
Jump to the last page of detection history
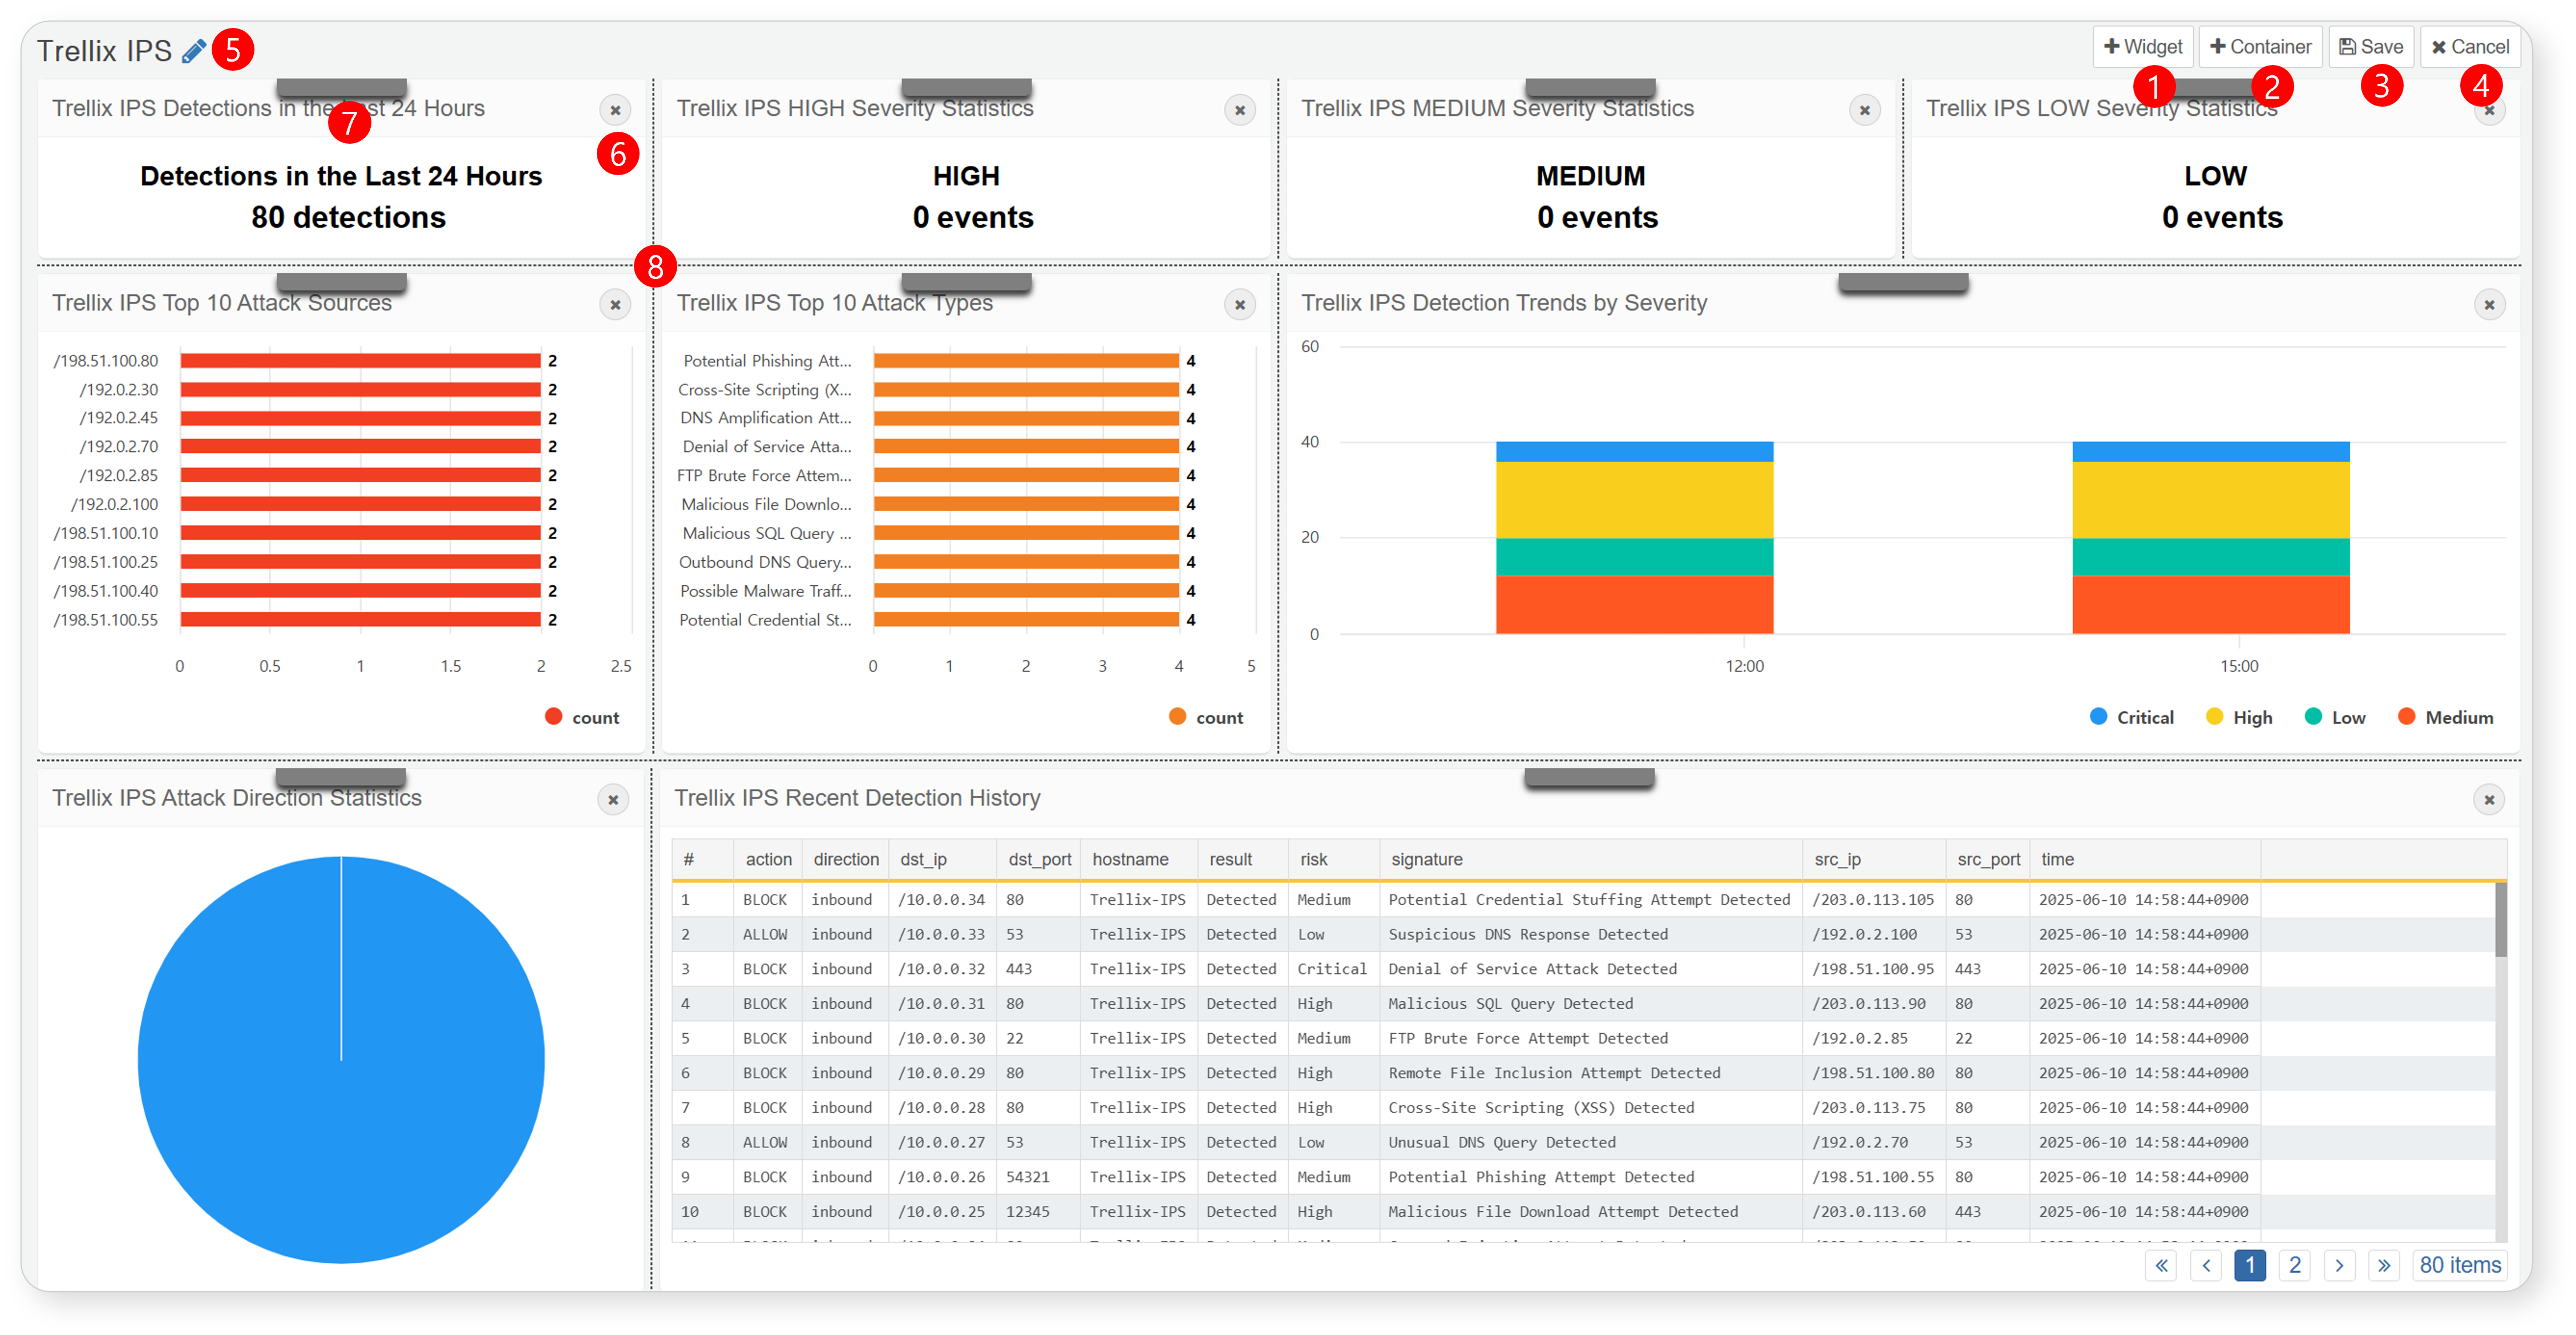2384,1265
